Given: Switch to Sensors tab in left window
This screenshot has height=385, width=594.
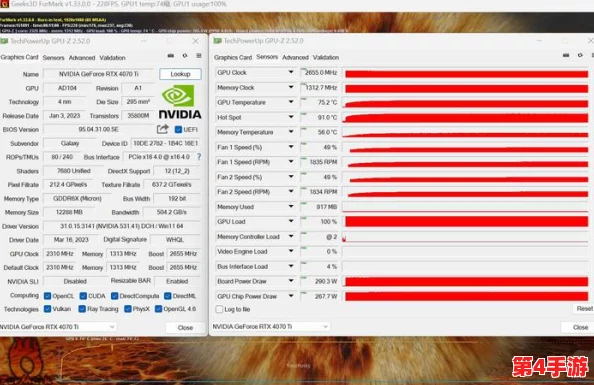Looking at the screenshot, I should (x=53, y=58).
